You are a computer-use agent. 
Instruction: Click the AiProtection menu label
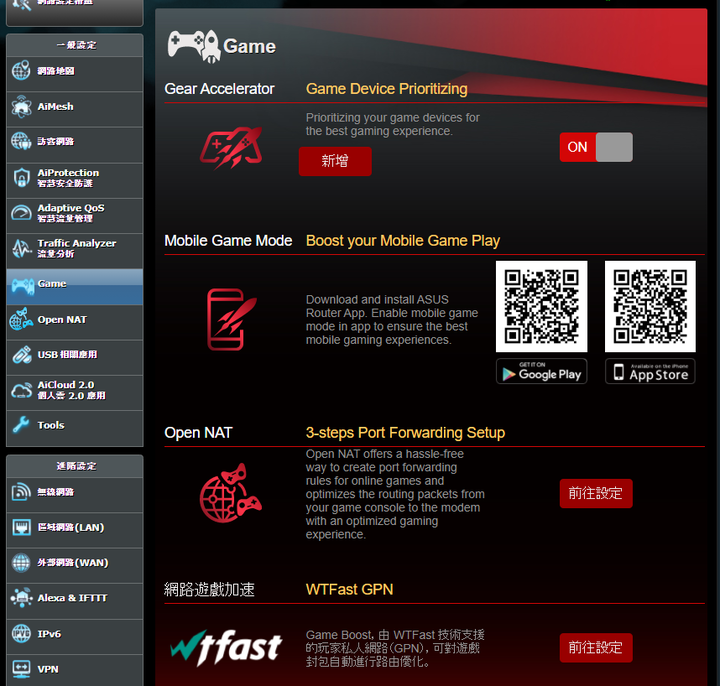pos(68,178)
